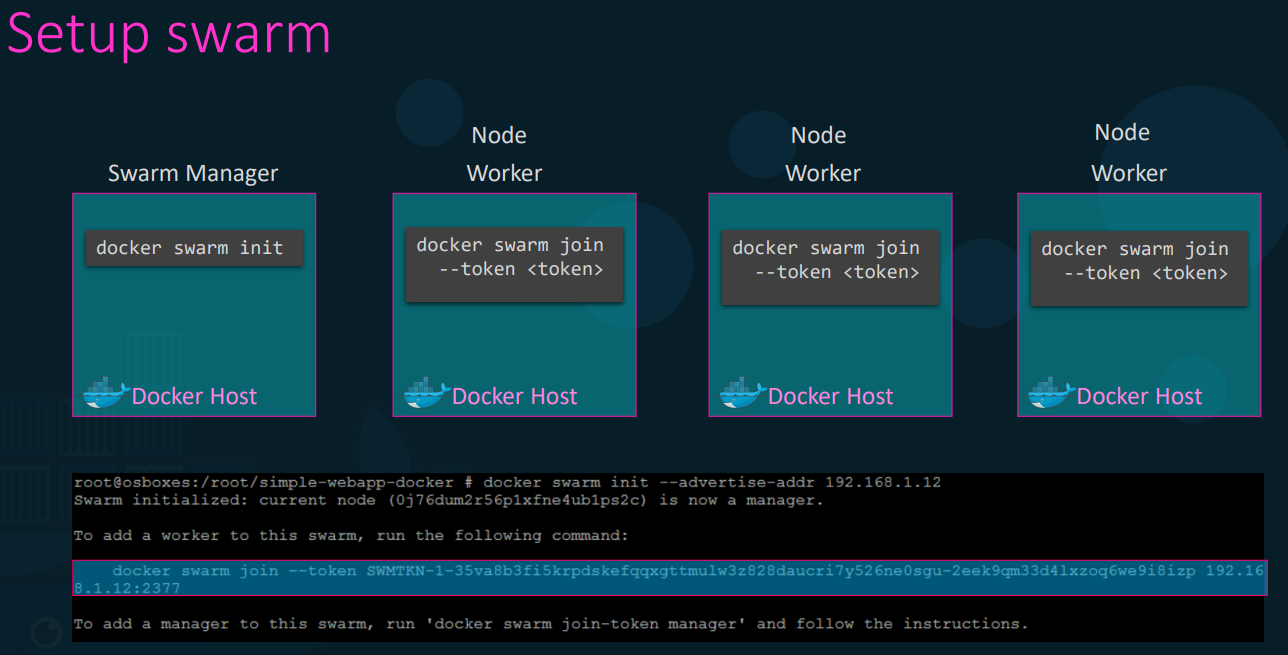The height and width of the screenshot is (655, 1288).
Task: Click the 'Worker' label above the leftmost worker box
Action: point(504,173)
